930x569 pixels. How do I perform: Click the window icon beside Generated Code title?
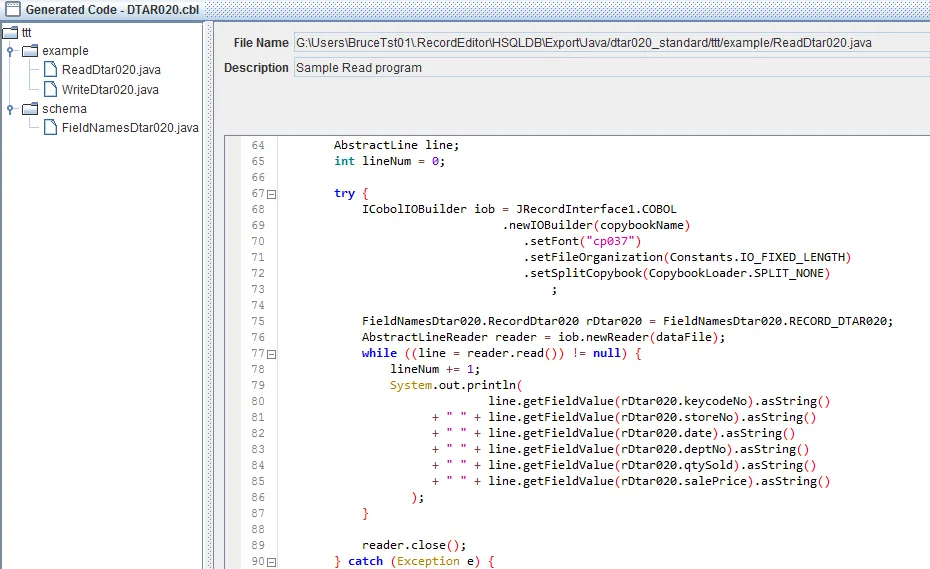[x=12, y=9]
